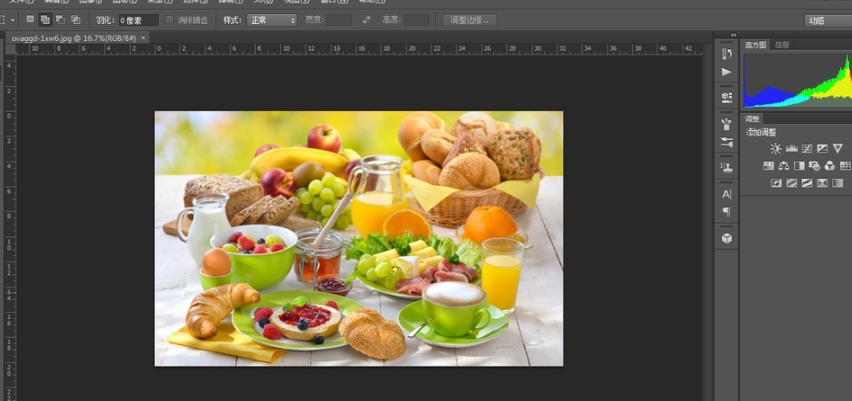Add a Gradient Map adjustment icon
This screenshot has height=401, width=852.
click(x=838, y=183)
